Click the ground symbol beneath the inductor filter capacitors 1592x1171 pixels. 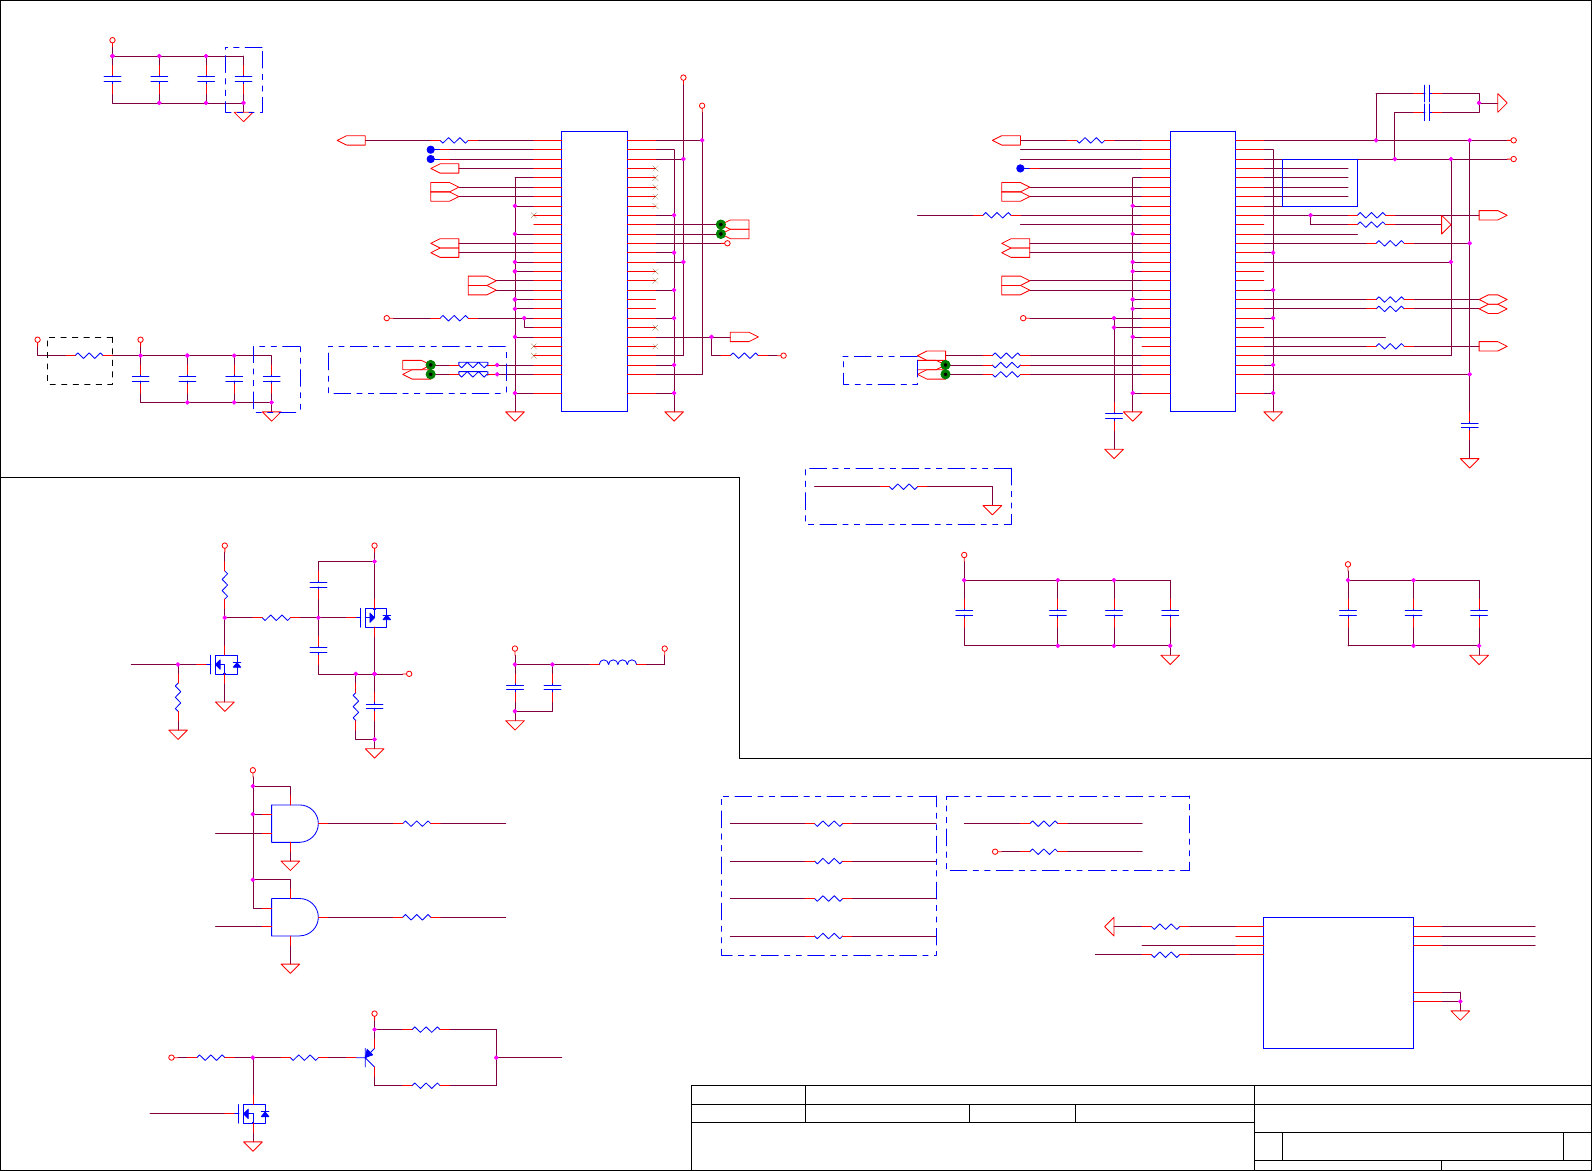(x=515, y=725)
